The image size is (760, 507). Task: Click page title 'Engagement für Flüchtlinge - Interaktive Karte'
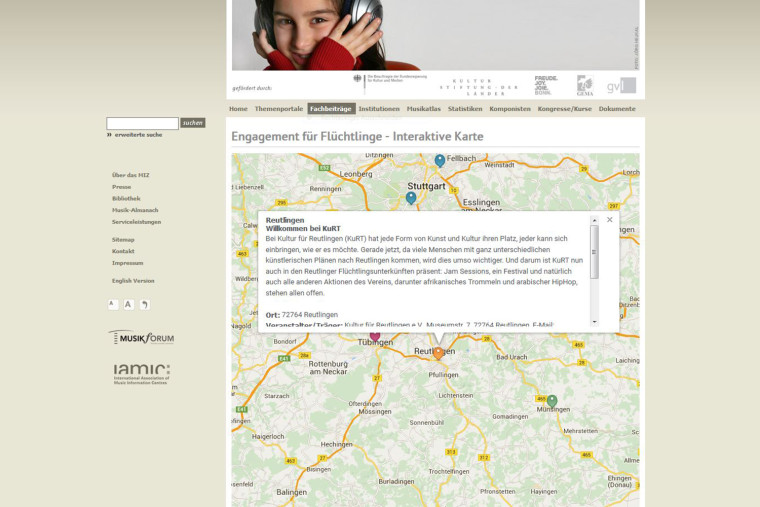357,136
